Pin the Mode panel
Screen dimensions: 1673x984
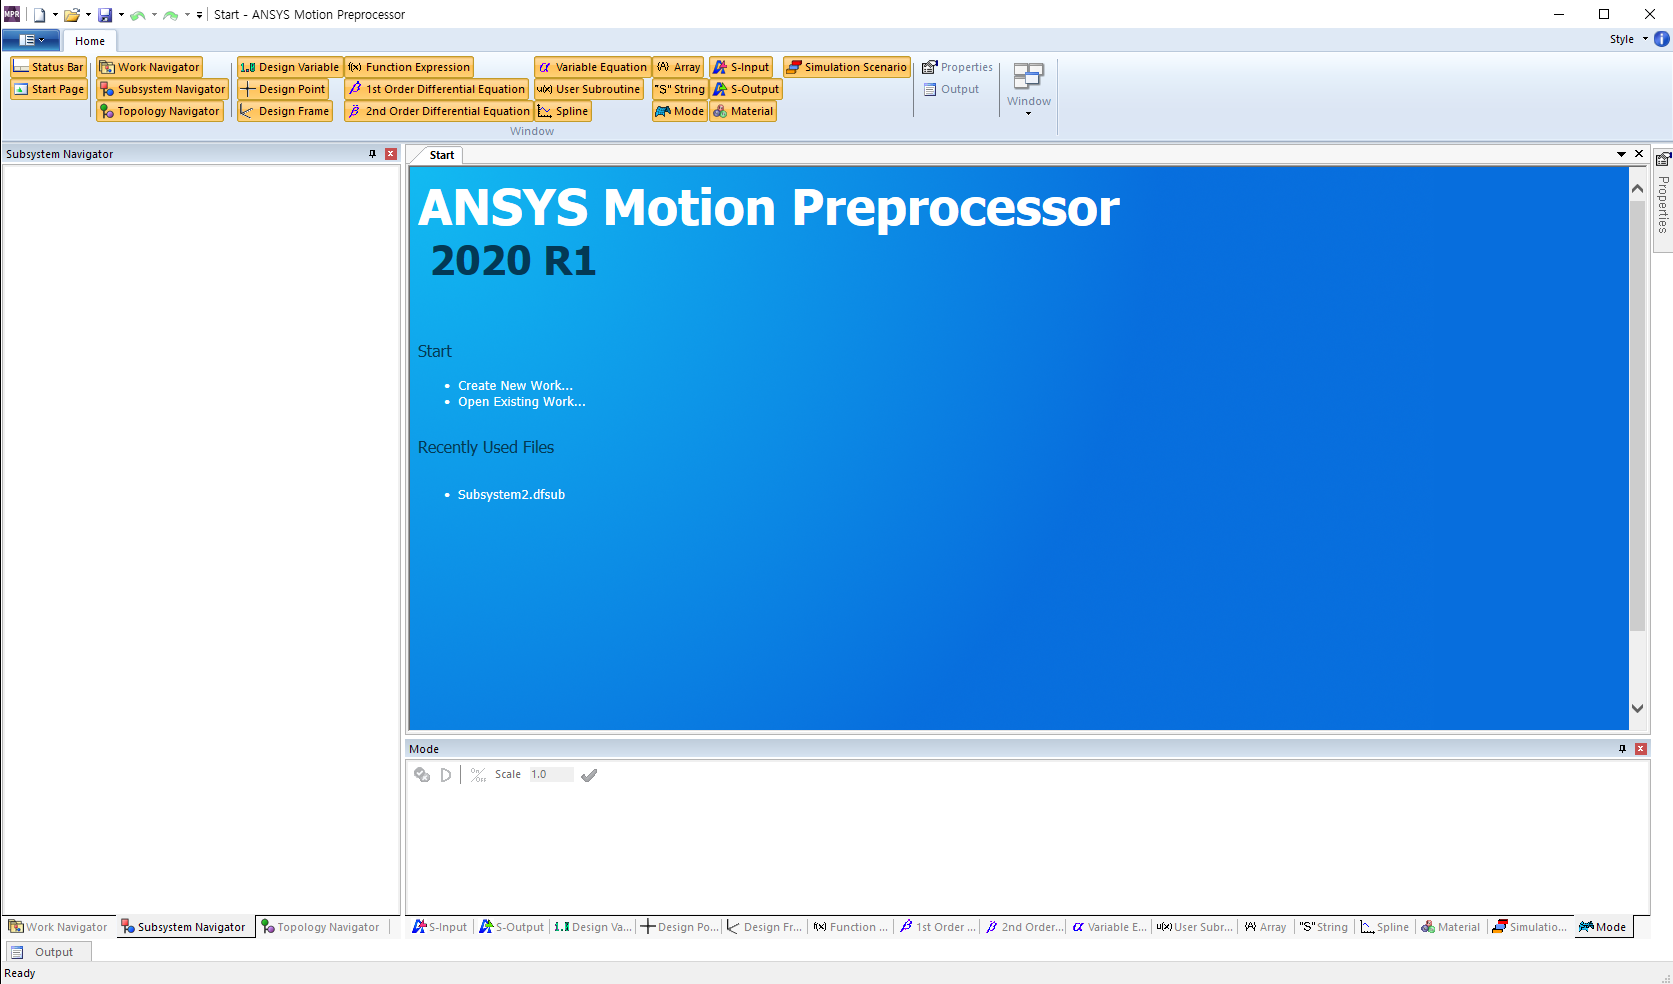click(1622, 749)
